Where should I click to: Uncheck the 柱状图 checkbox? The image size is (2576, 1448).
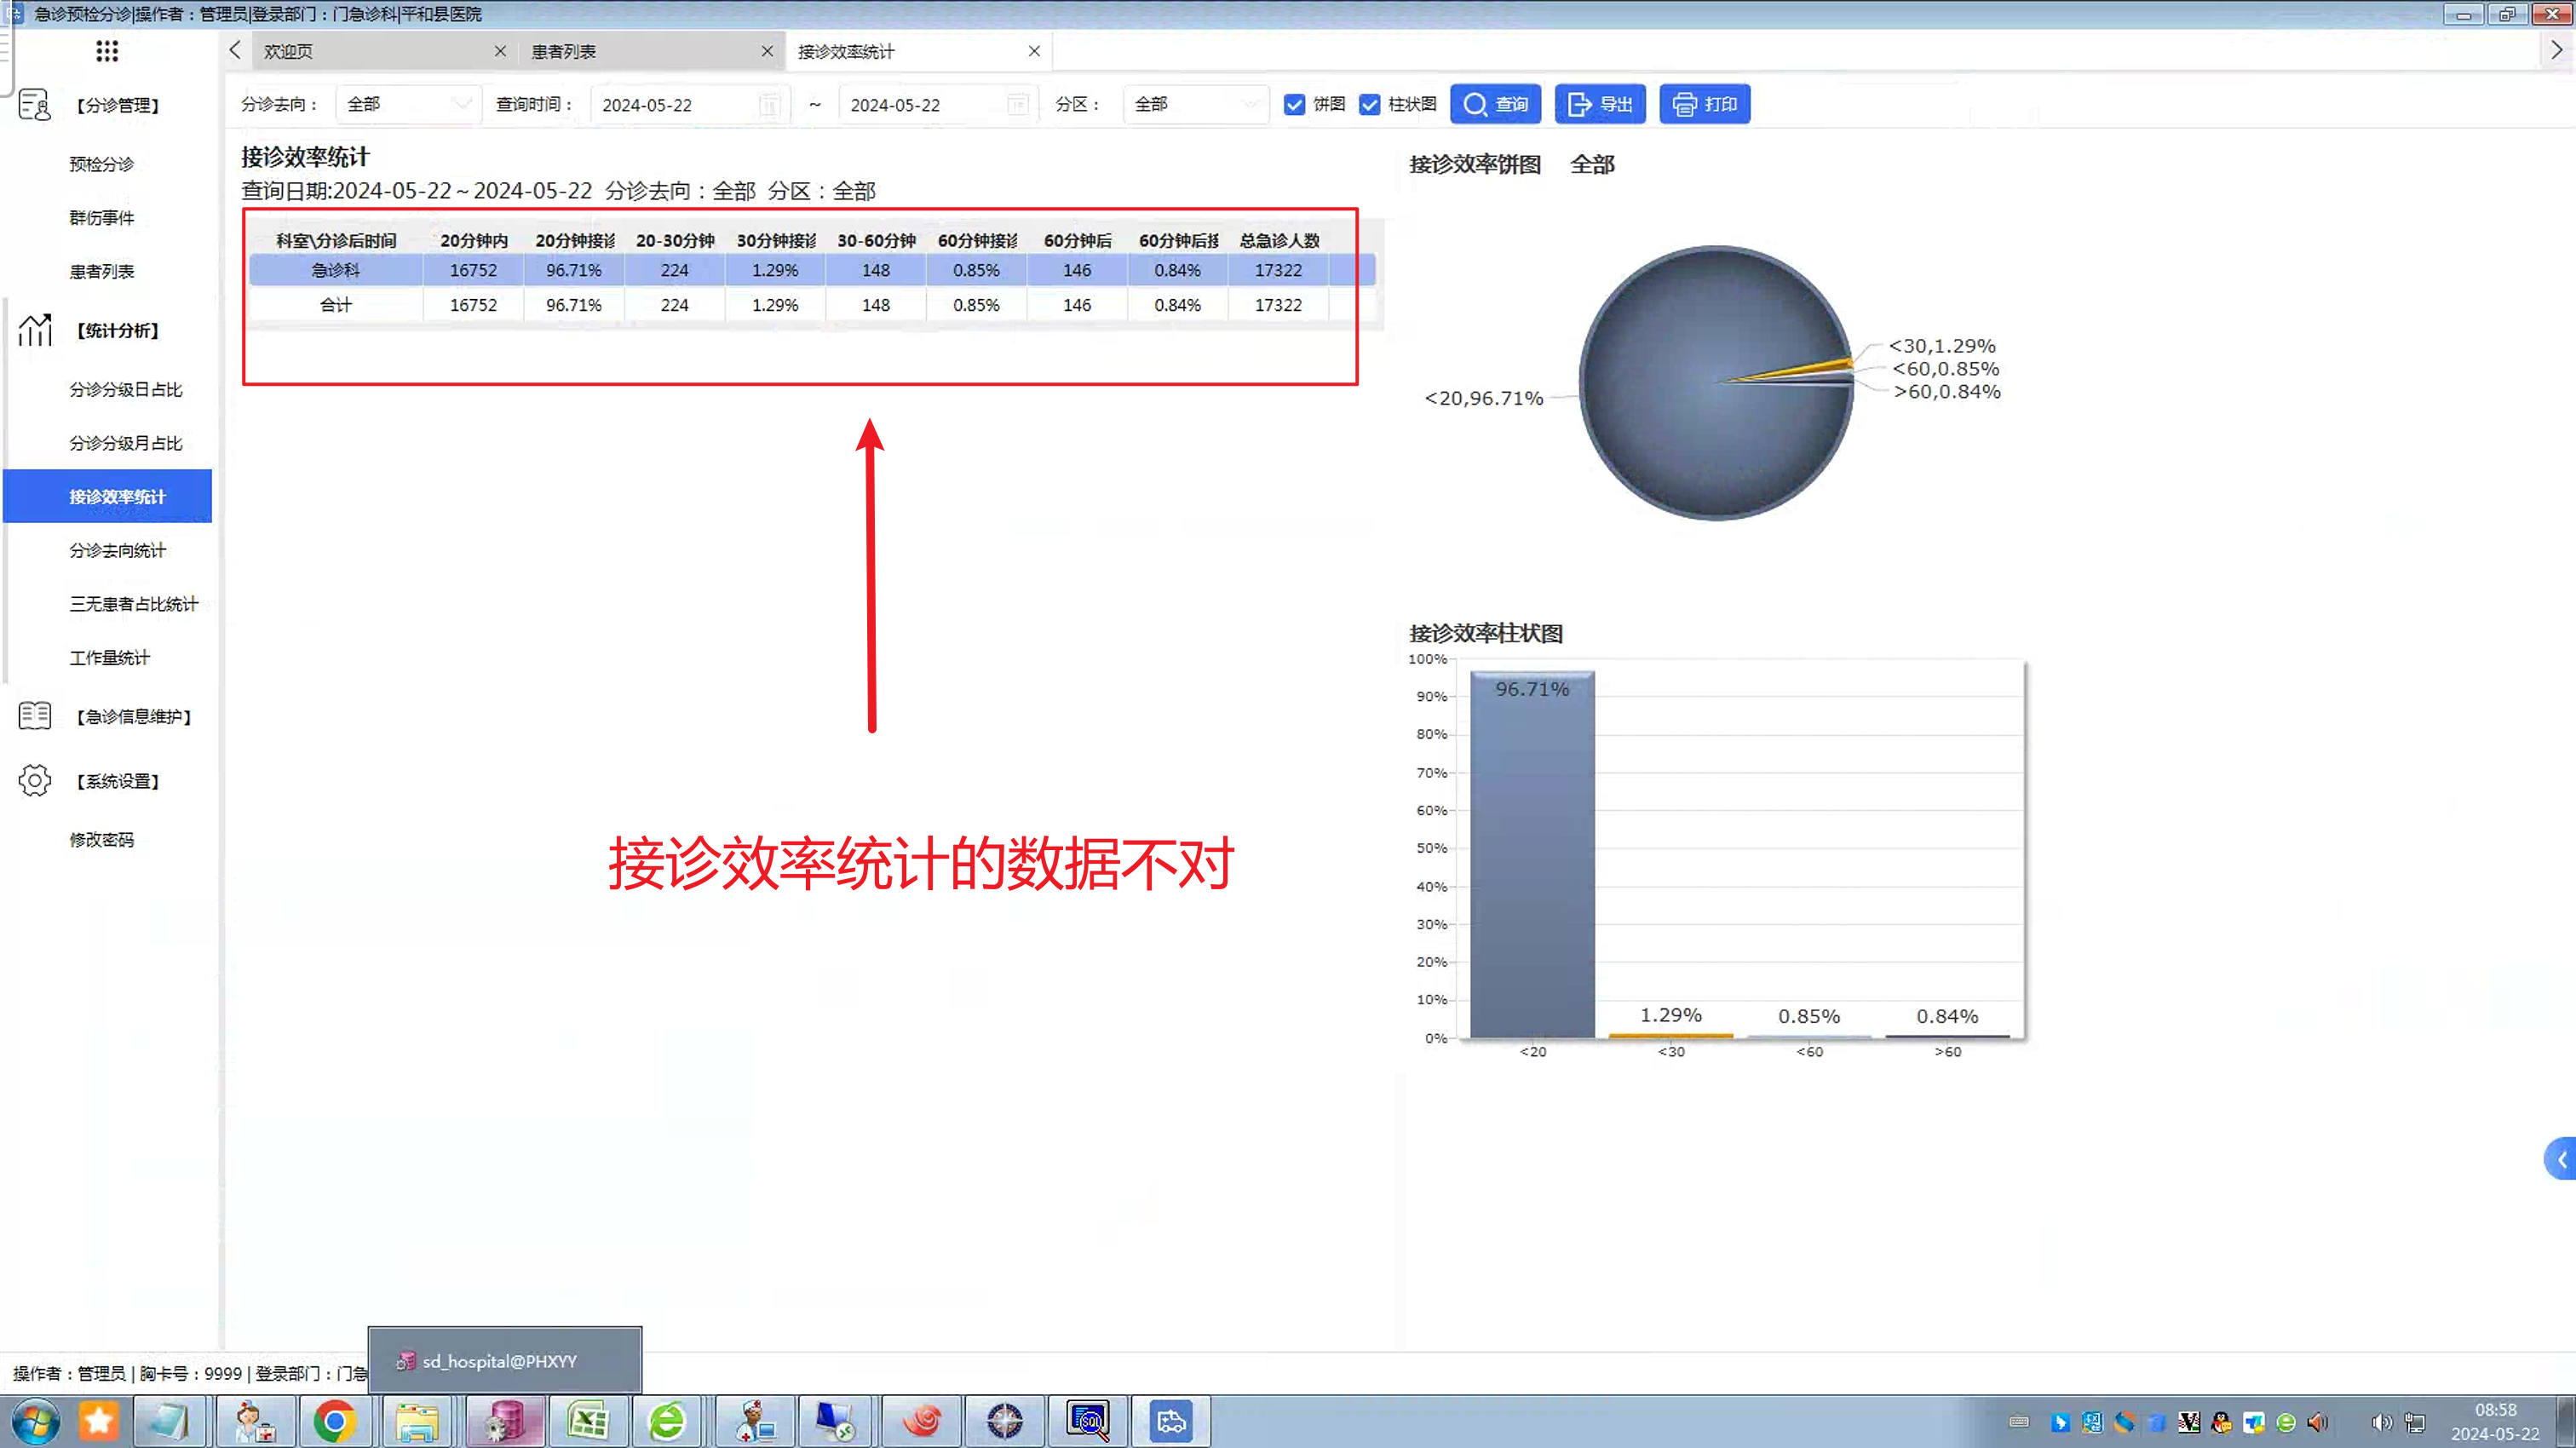(x=1369, y=105)
